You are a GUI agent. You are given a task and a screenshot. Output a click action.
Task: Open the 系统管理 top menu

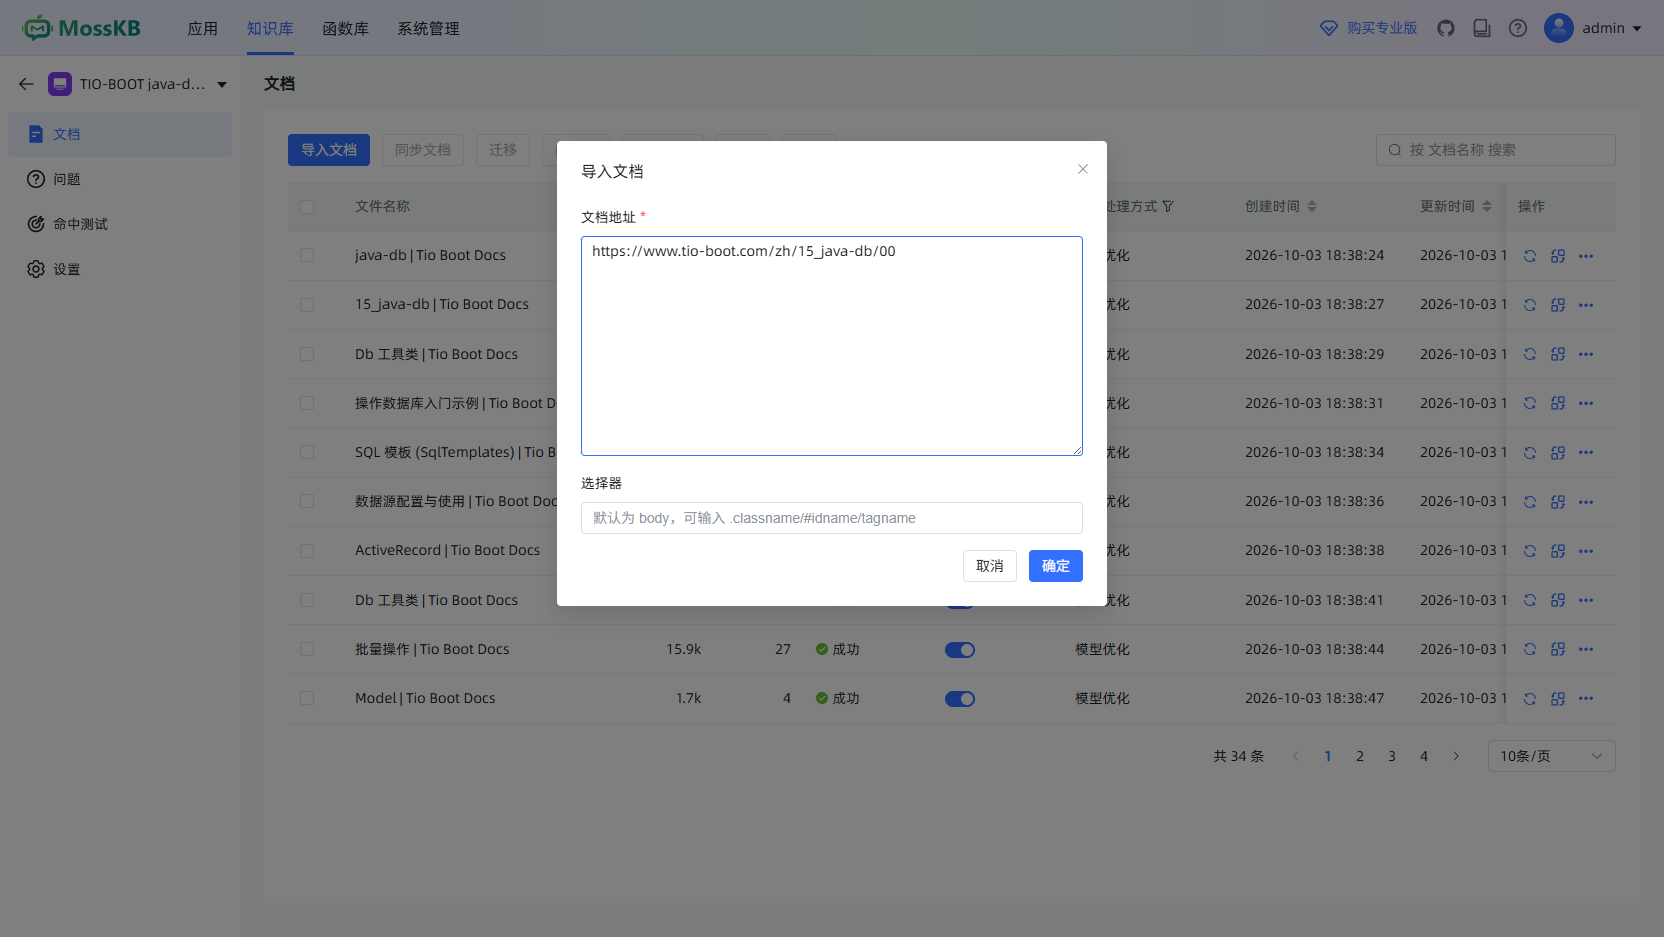pyautogui.click(x=428, y=28)
